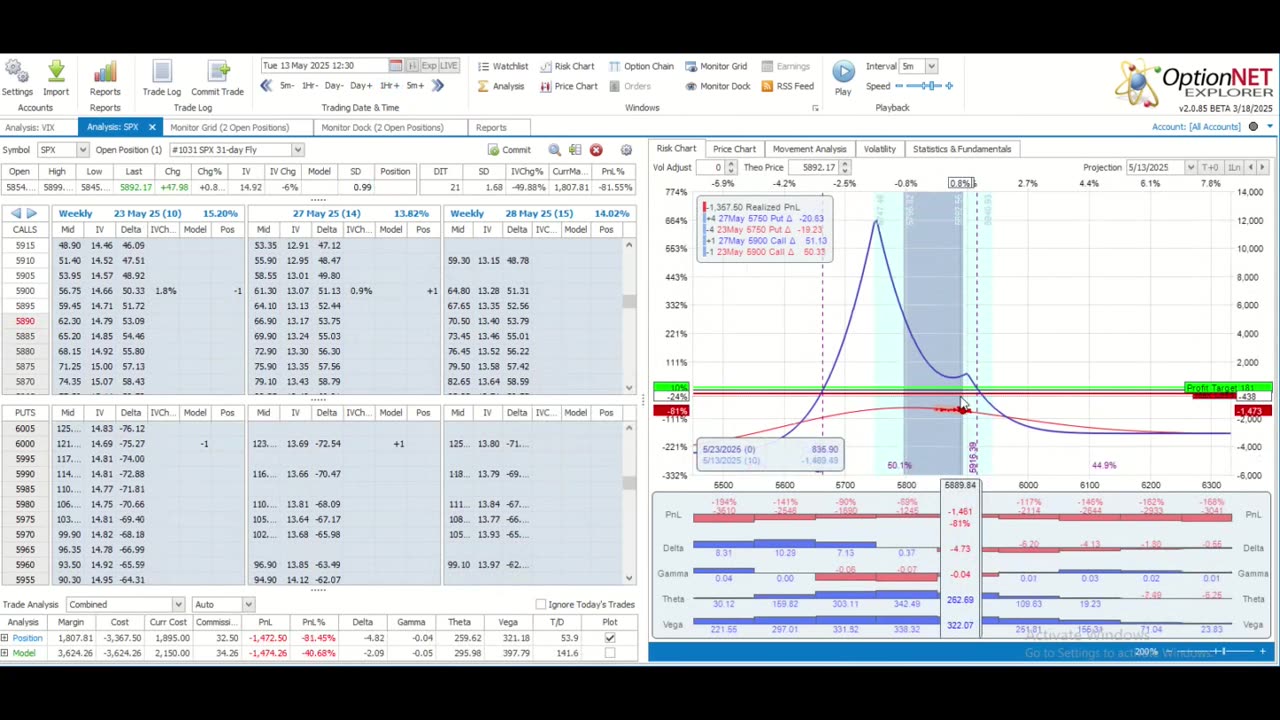Image resolution: width=1280 pixels, height=720 pixels.
Task: Open the Monitor Grid window
Action: (716, 66)
